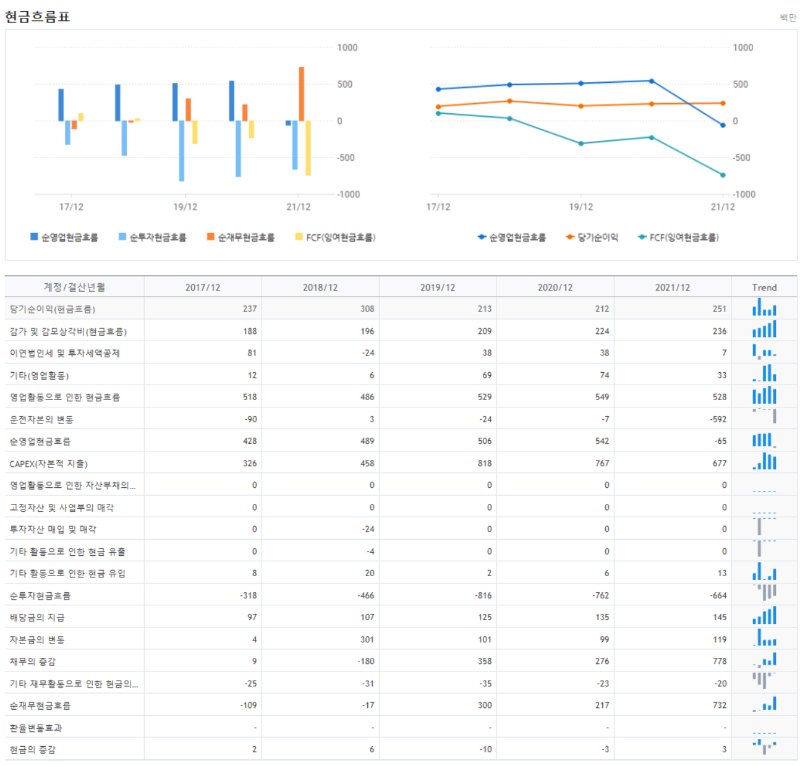Viewport: 800px width, 766px height.
Task: Select the 운전자본의 변동 row label
Action: (x=41, y=419)
